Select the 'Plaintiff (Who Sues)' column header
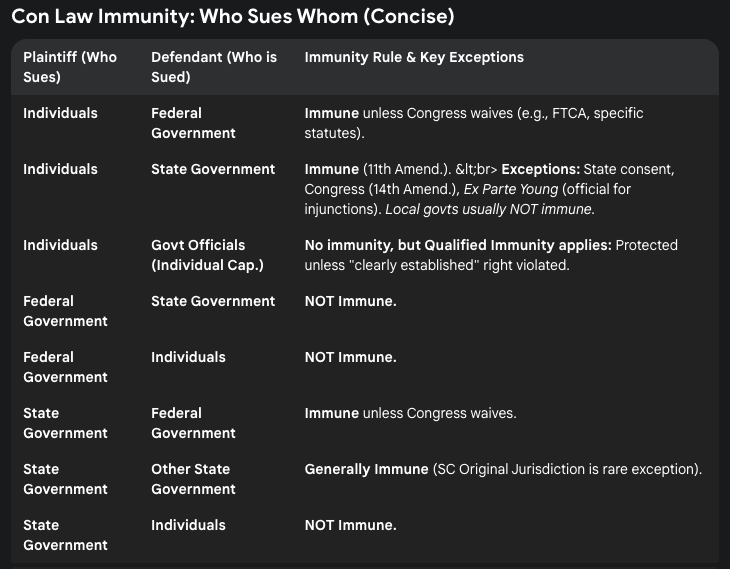Viewport: 730px width, 569px height. pos(70,67)
